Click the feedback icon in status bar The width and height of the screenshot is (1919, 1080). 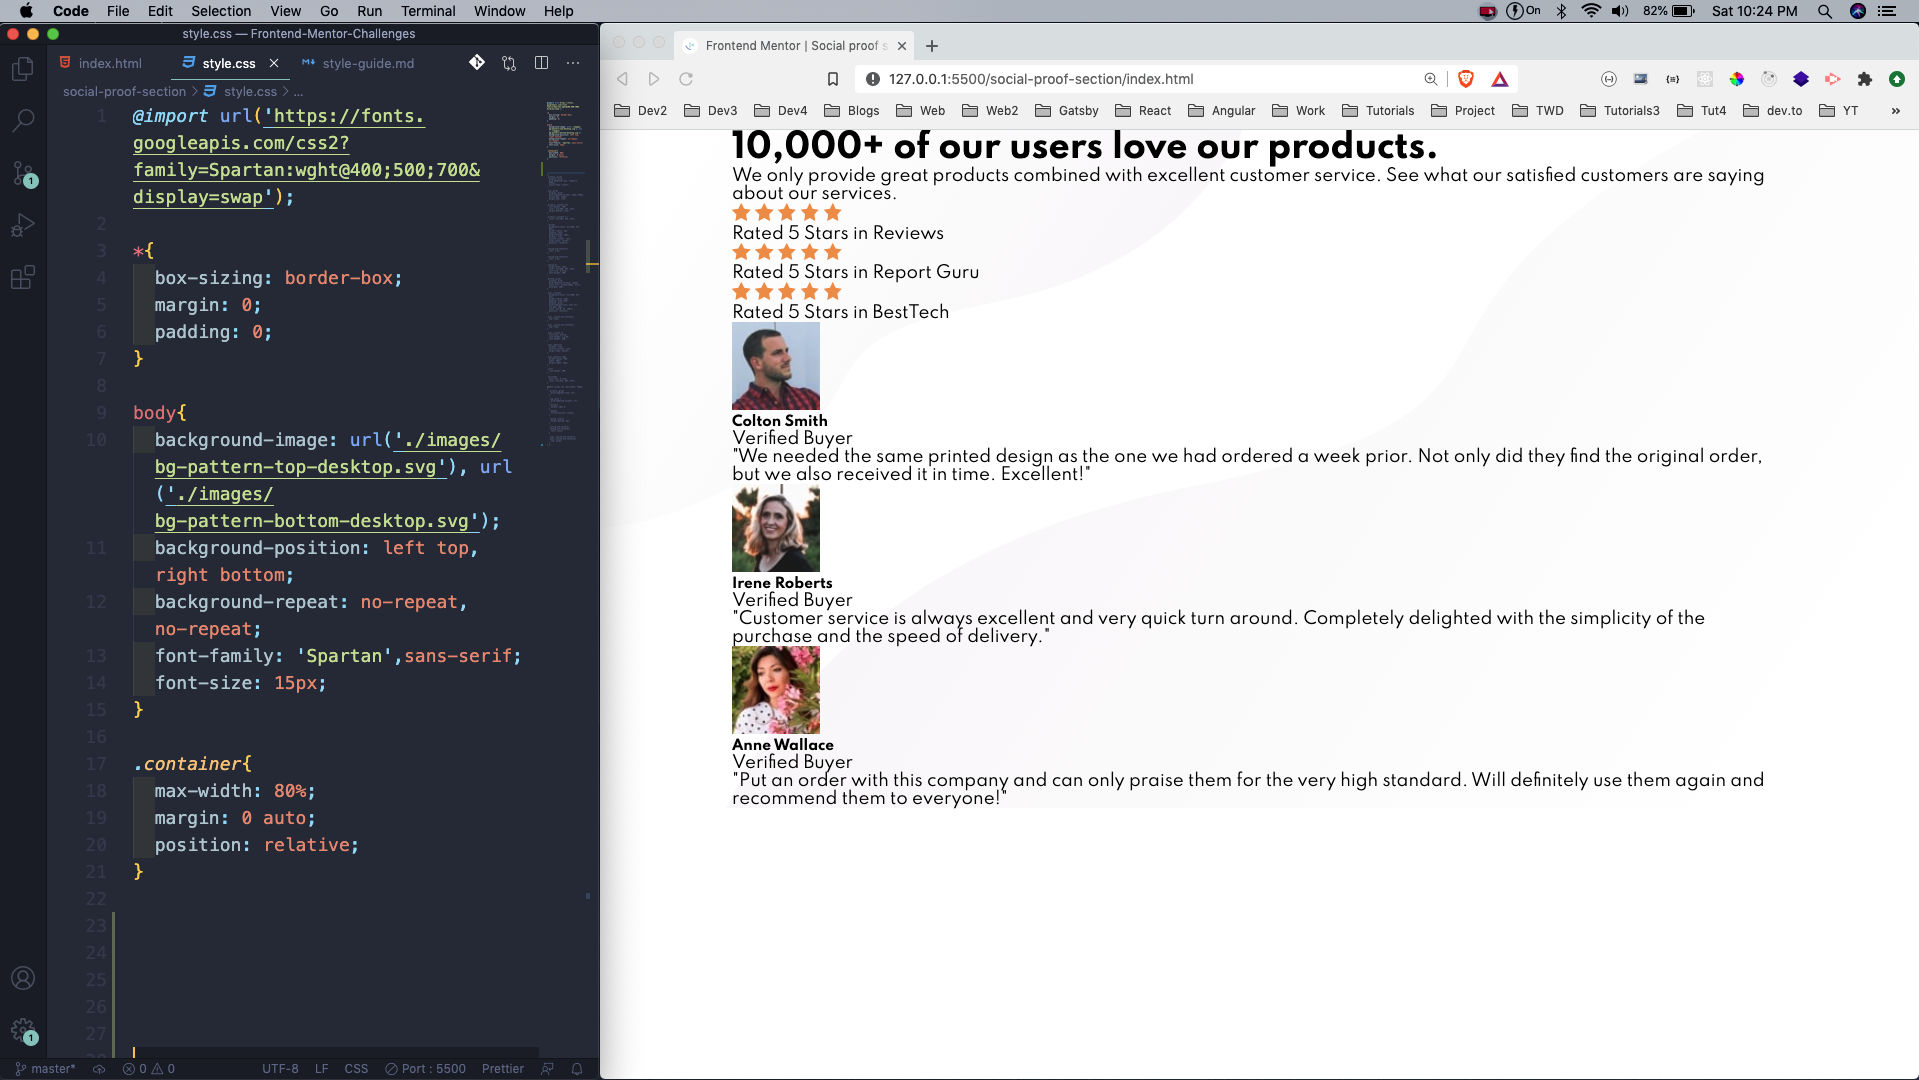pyautogui.click(x=547, y=1069)
